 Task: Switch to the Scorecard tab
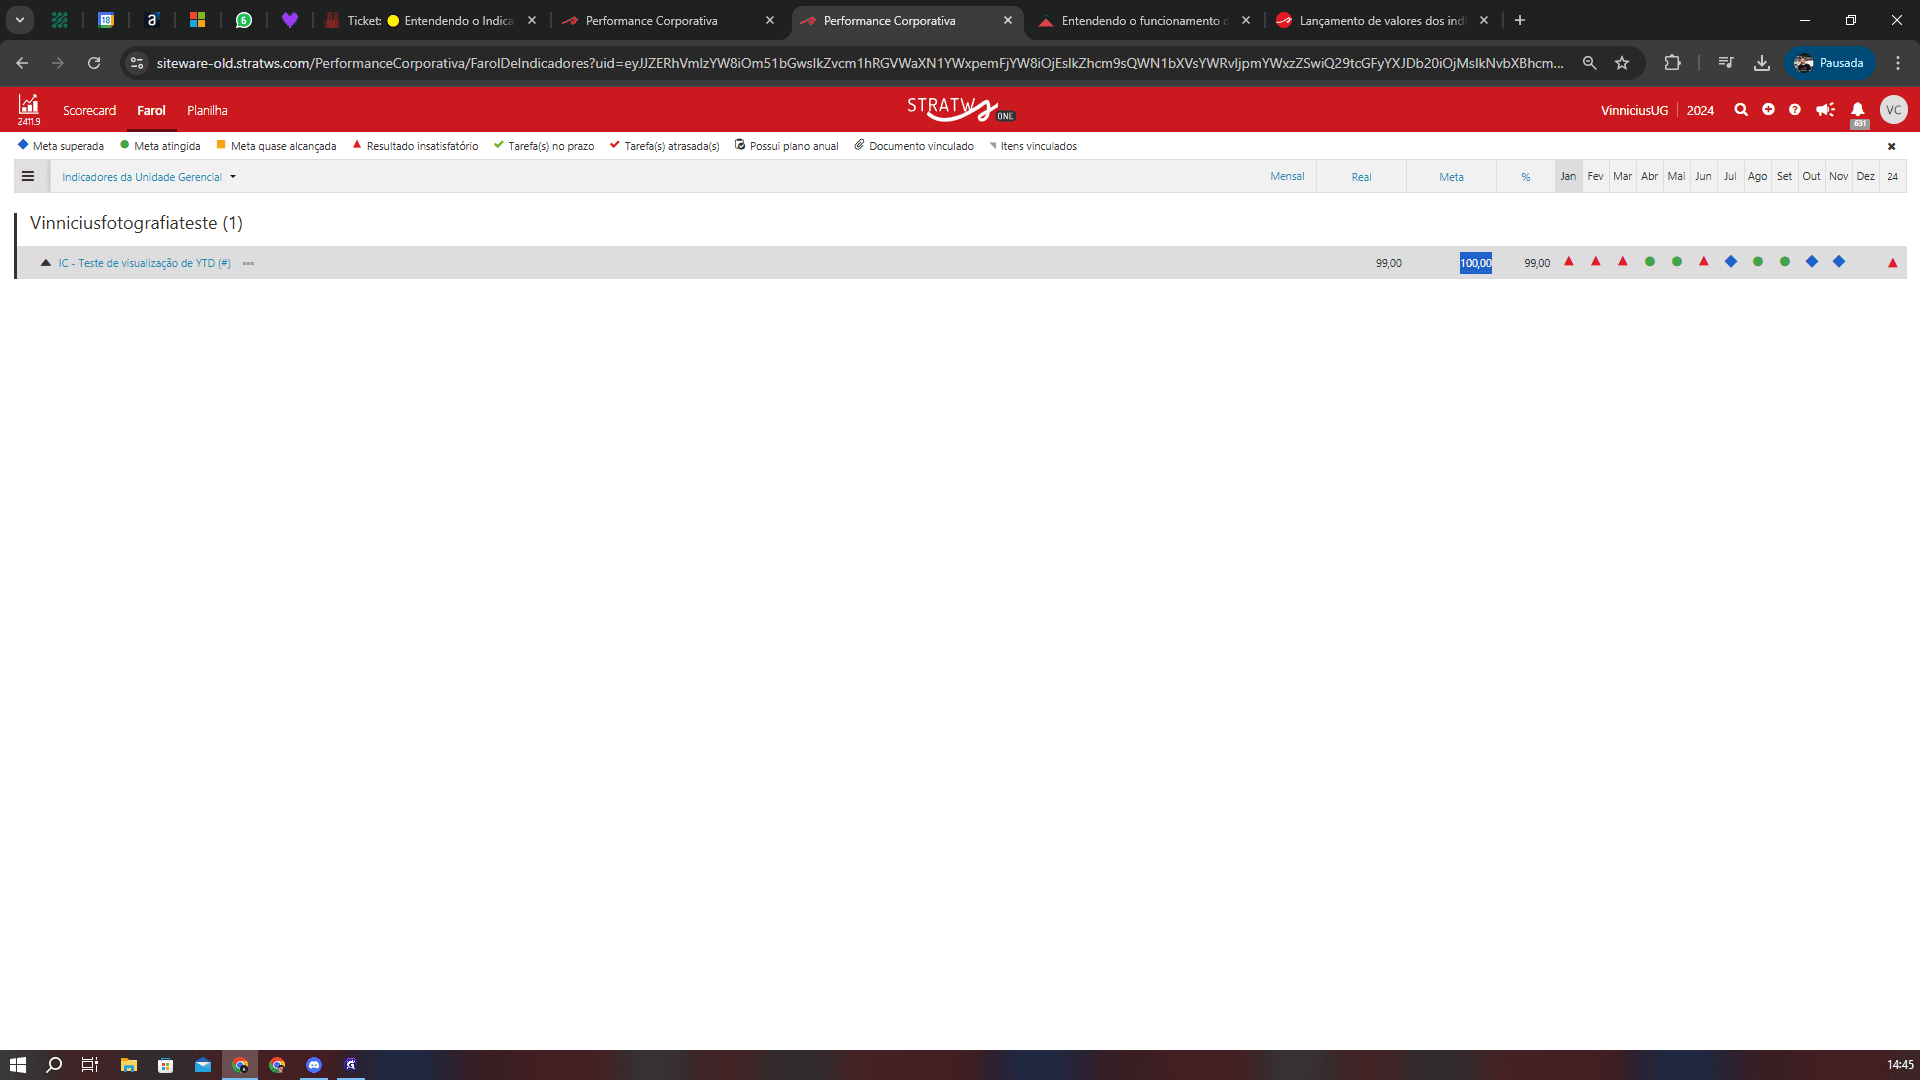point(89,110)
